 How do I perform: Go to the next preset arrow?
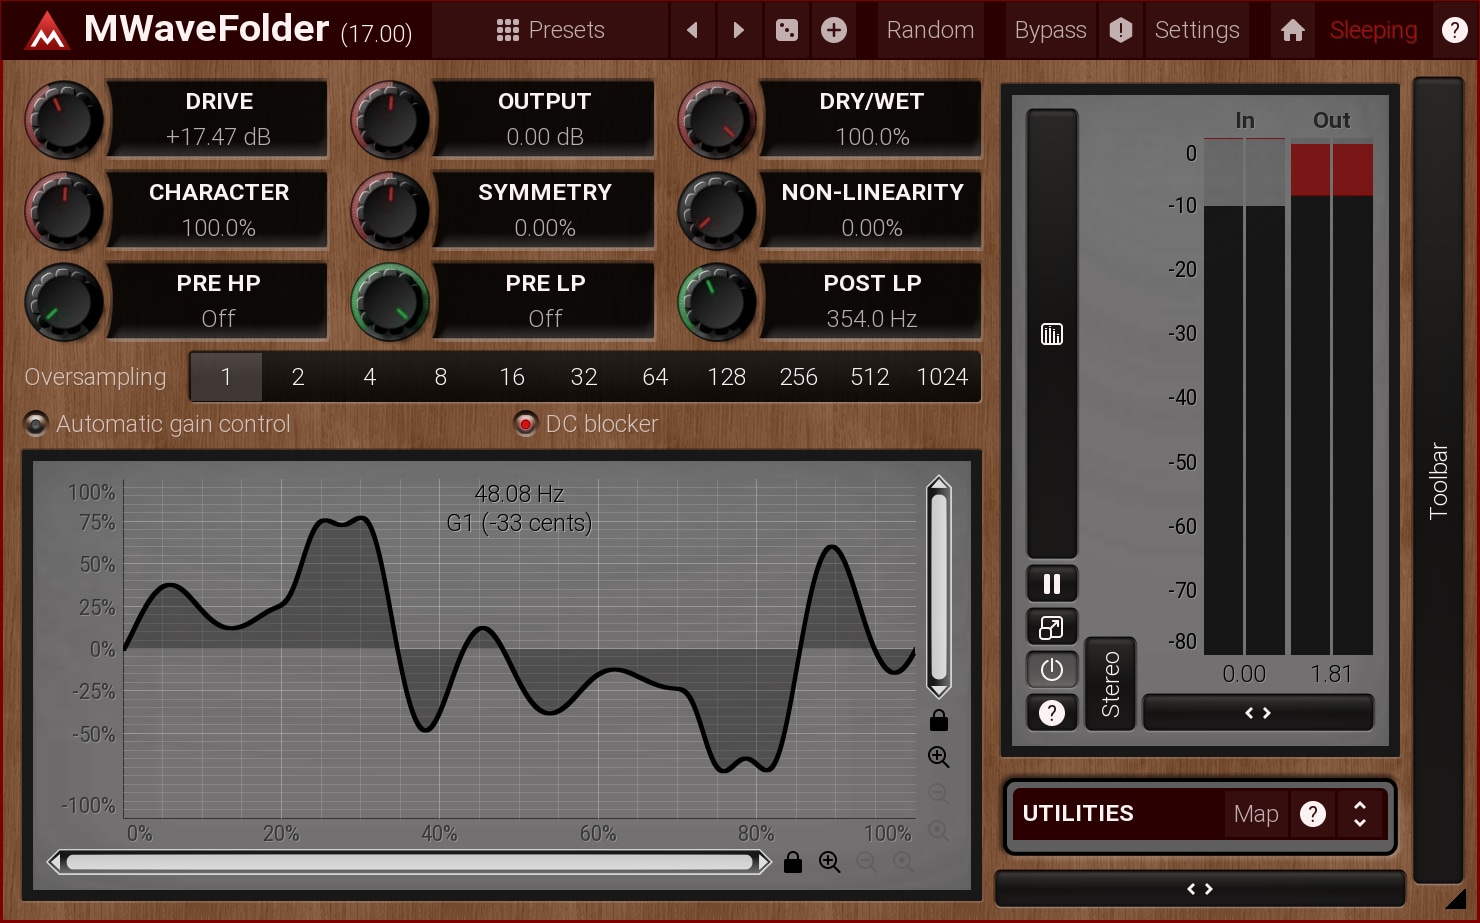pyautogui.click(x=739, y=30)
